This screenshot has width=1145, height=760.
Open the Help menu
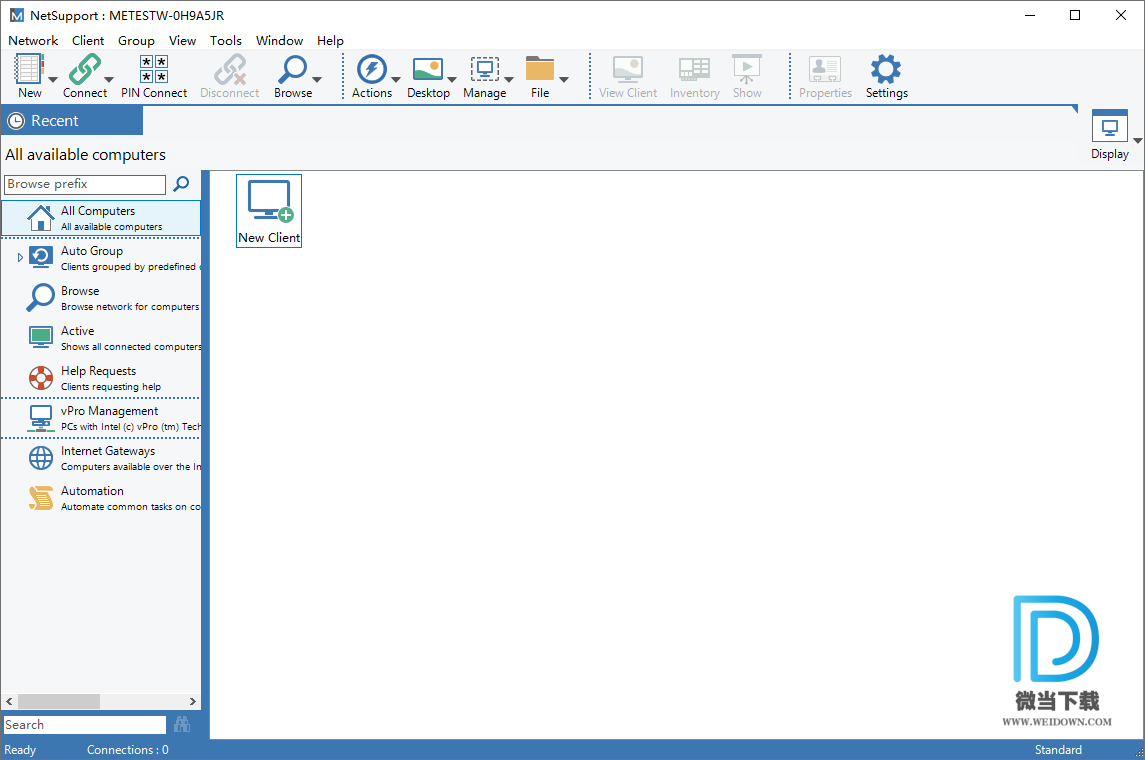(330, 41)
